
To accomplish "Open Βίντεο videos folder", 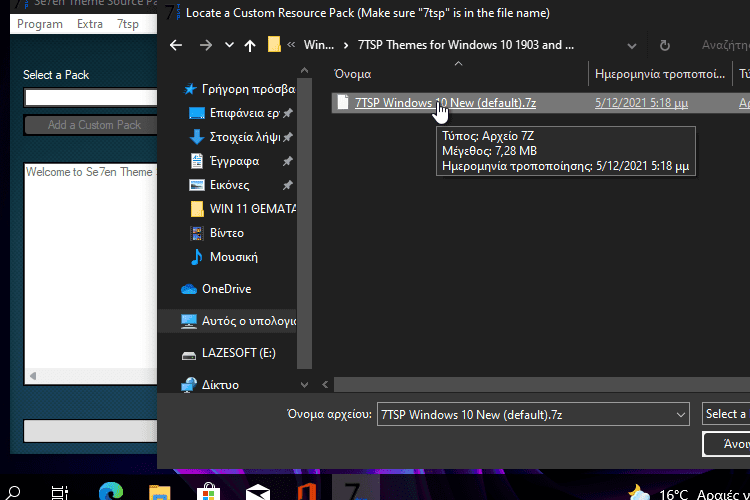I will coord(217,233).
